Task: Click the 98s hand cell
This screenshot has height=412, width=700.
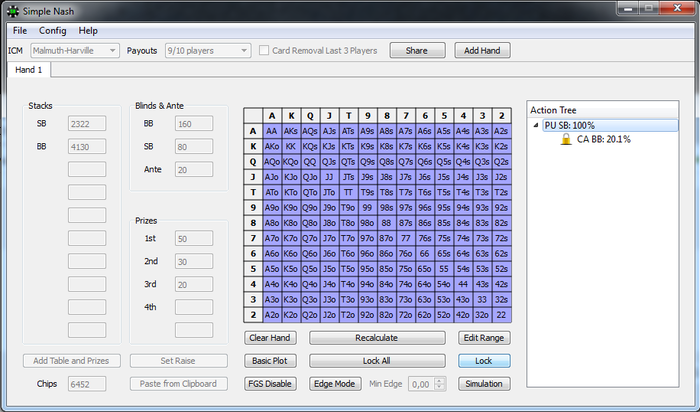Action: [386, 208]
